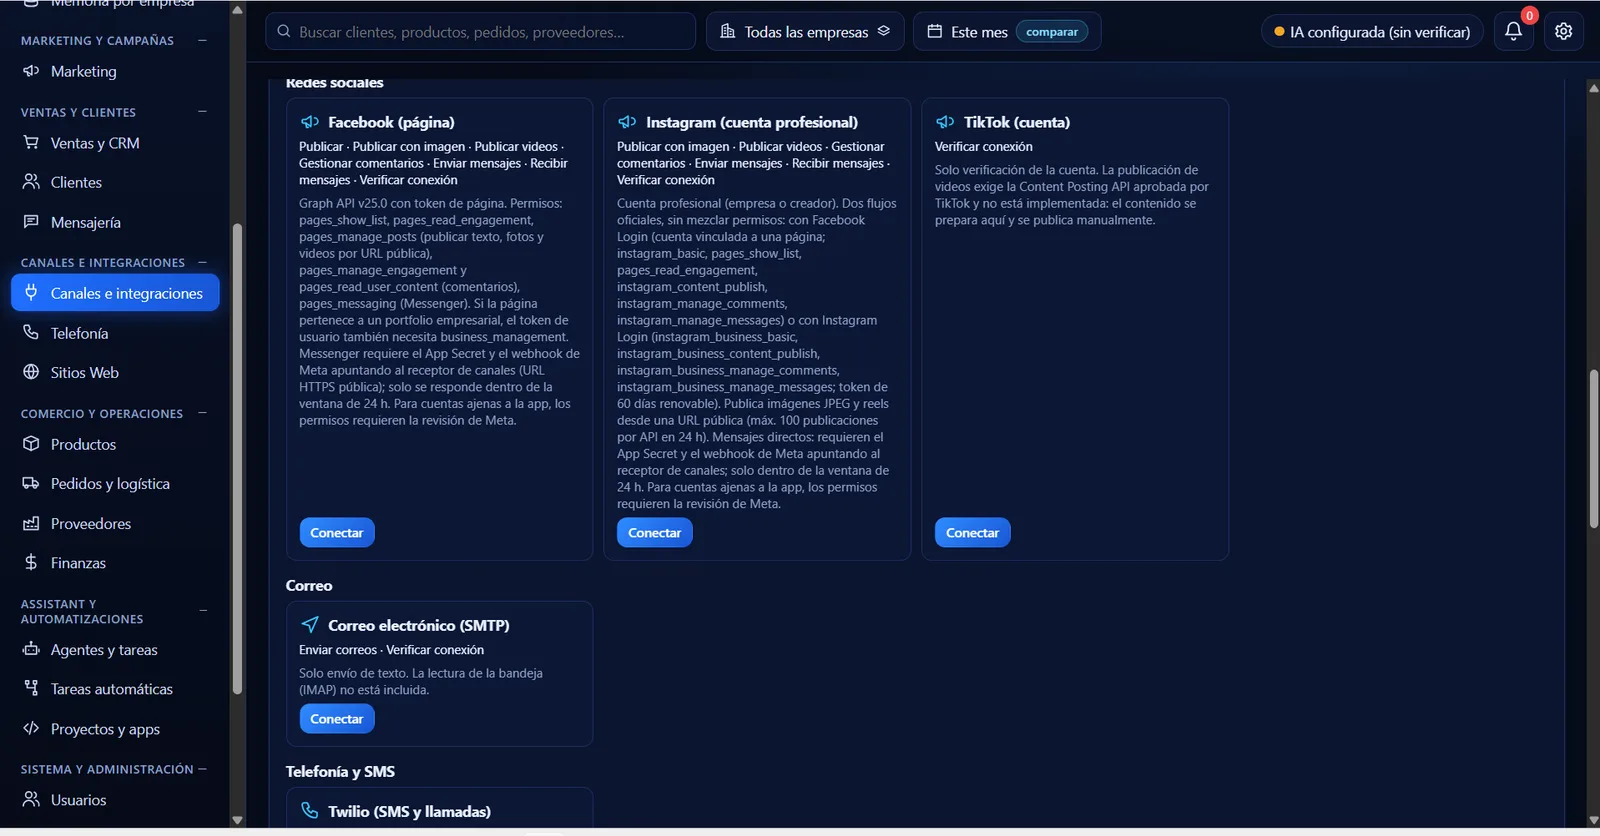The image size is (1600, 836).
Task: Click the search magnifier icon
Action: [284, 31]
